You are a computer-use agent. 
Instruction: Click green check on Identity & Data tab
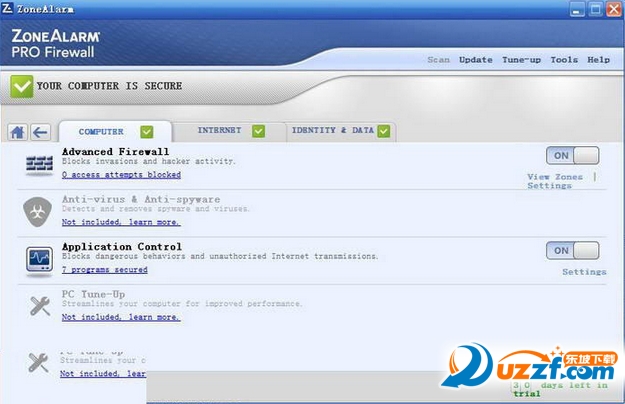[384, 131]
